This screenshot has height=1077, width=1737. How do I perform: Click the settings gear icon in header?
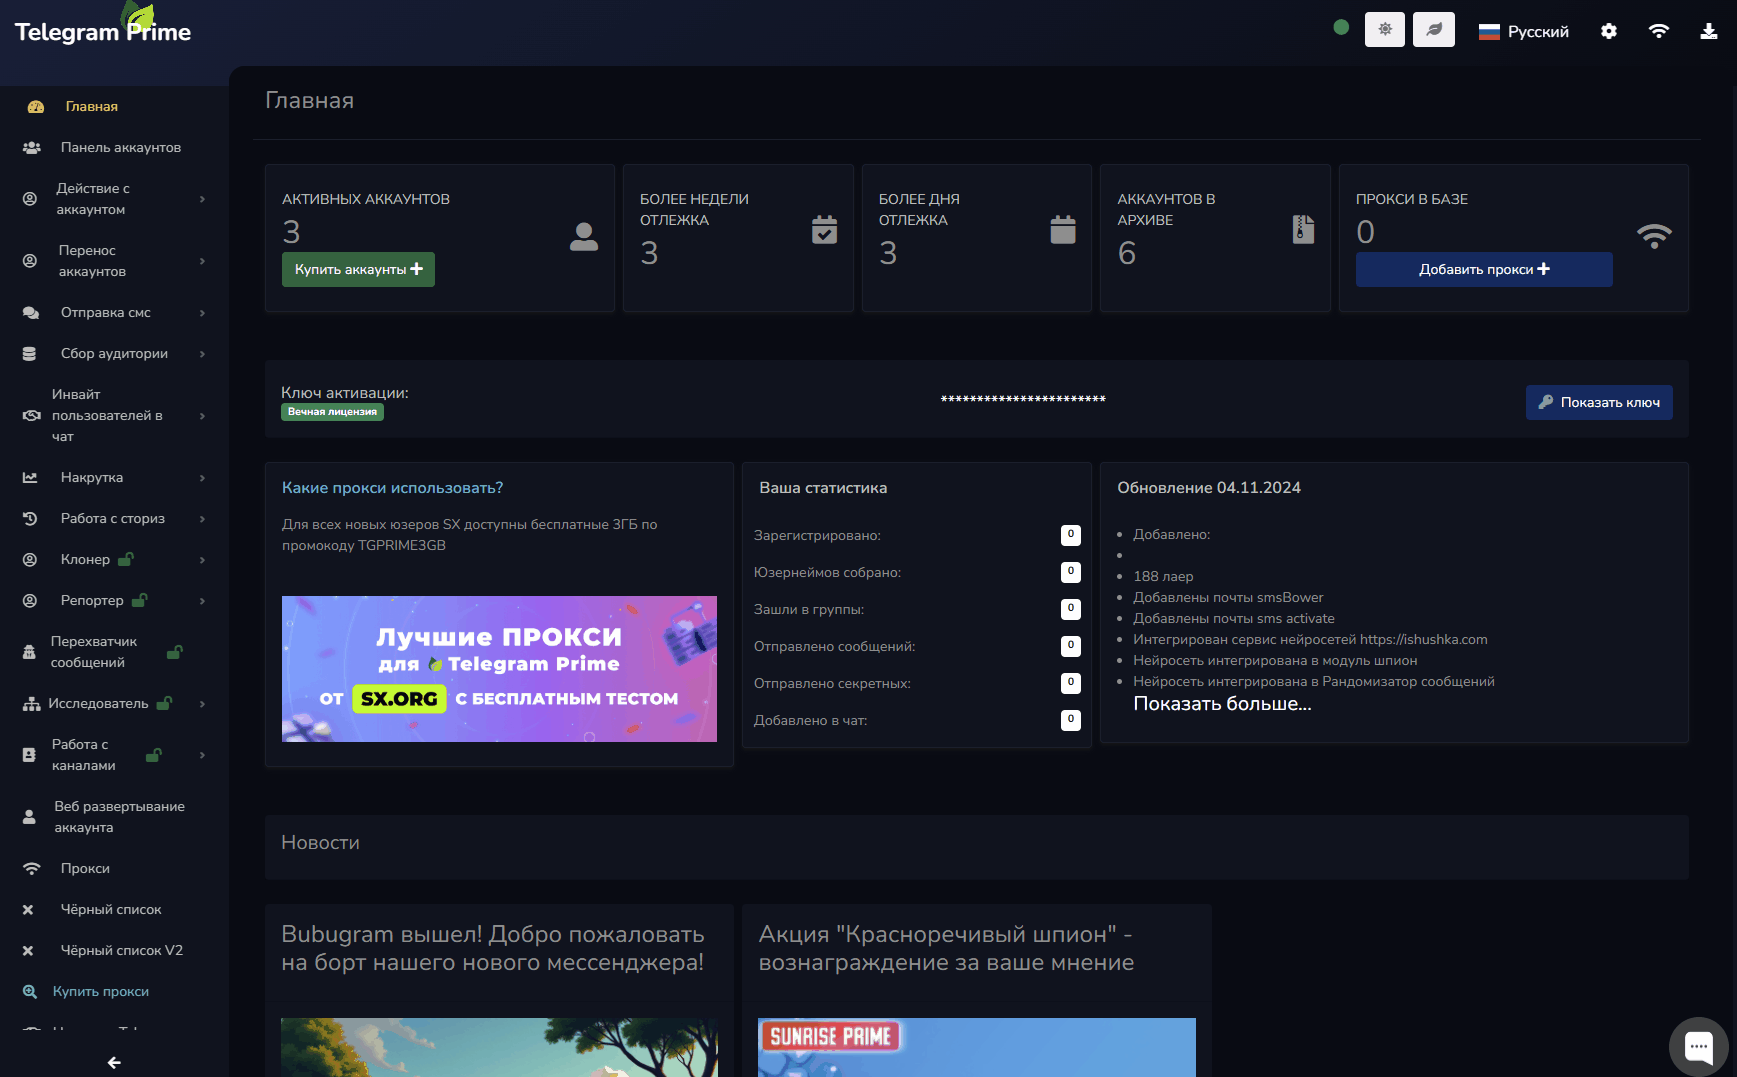click(x=1608, y=31)
